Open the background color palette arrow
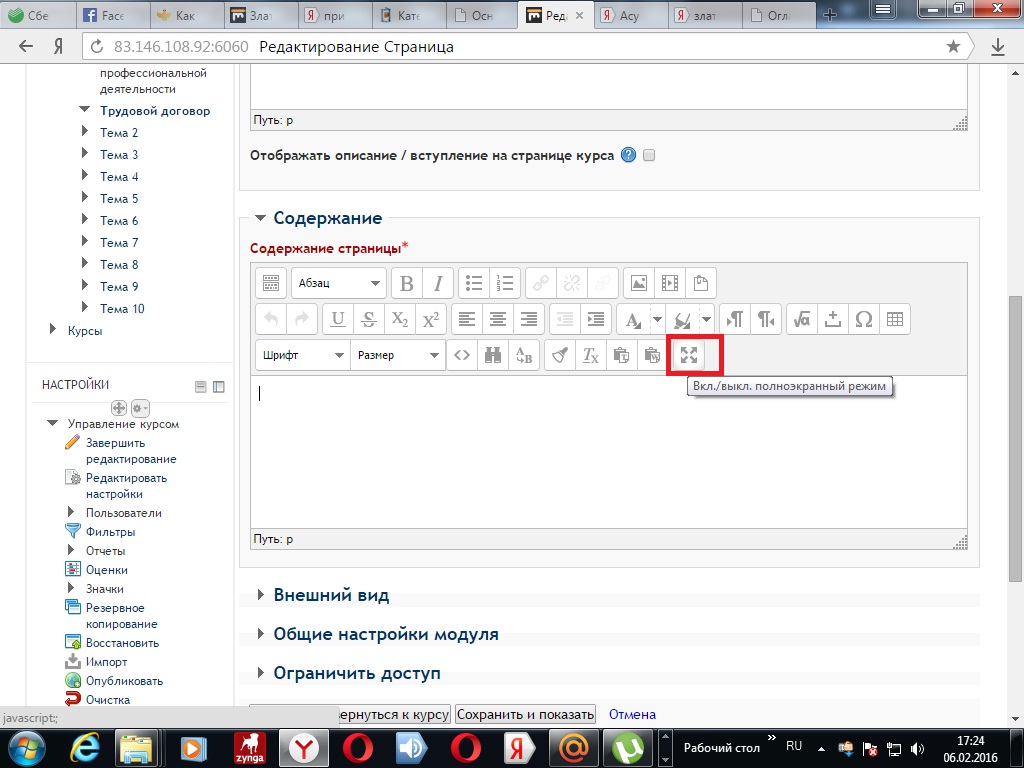 (707, 319)
